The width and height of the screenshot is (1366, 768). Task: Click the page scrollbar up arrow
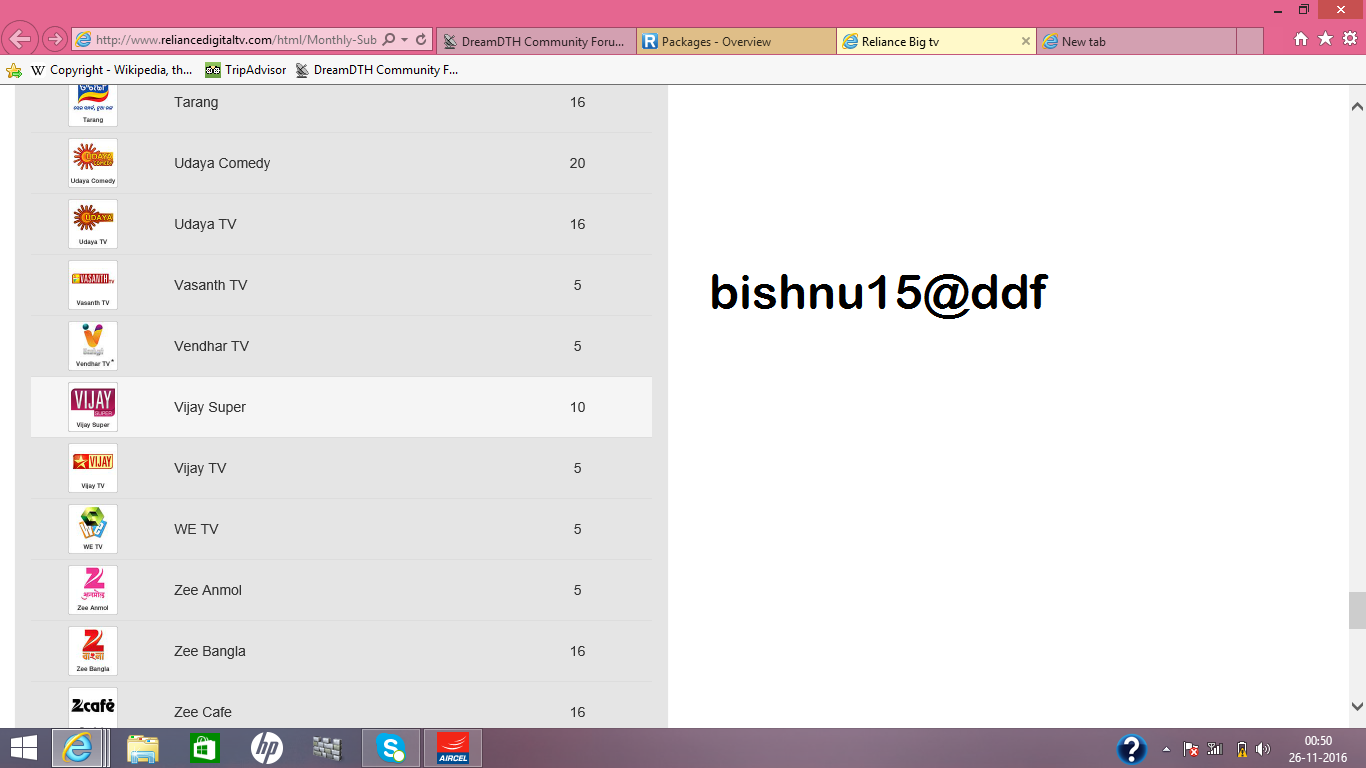point(1357,106)
